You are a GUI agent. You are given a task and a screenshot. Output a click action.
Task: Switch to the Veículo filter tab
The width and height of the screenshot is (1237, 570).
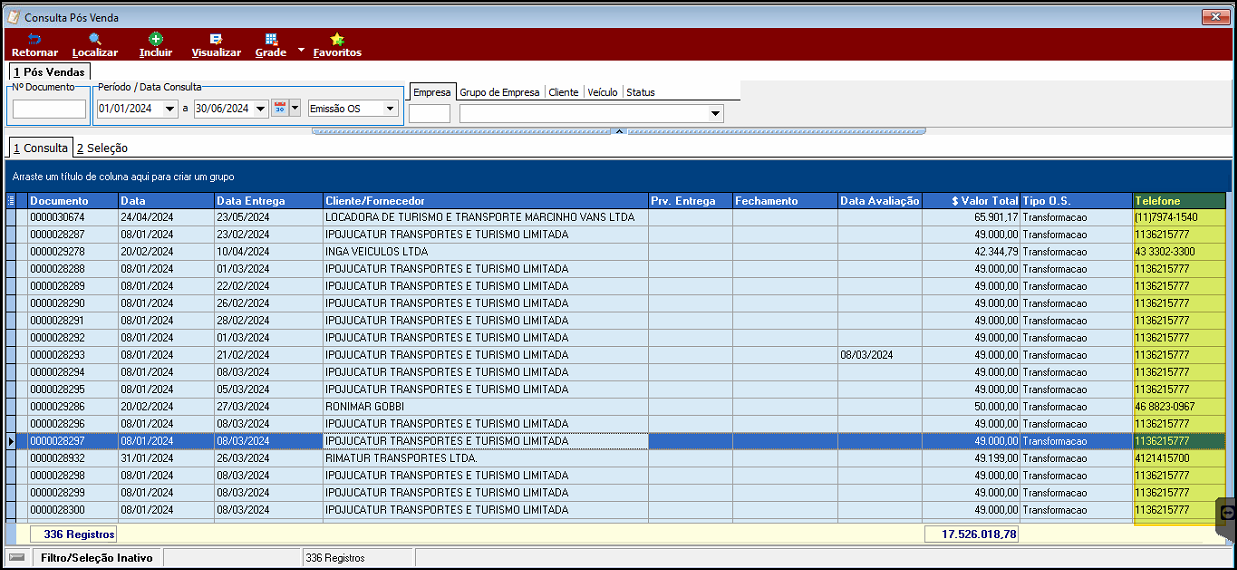point(602,92)
